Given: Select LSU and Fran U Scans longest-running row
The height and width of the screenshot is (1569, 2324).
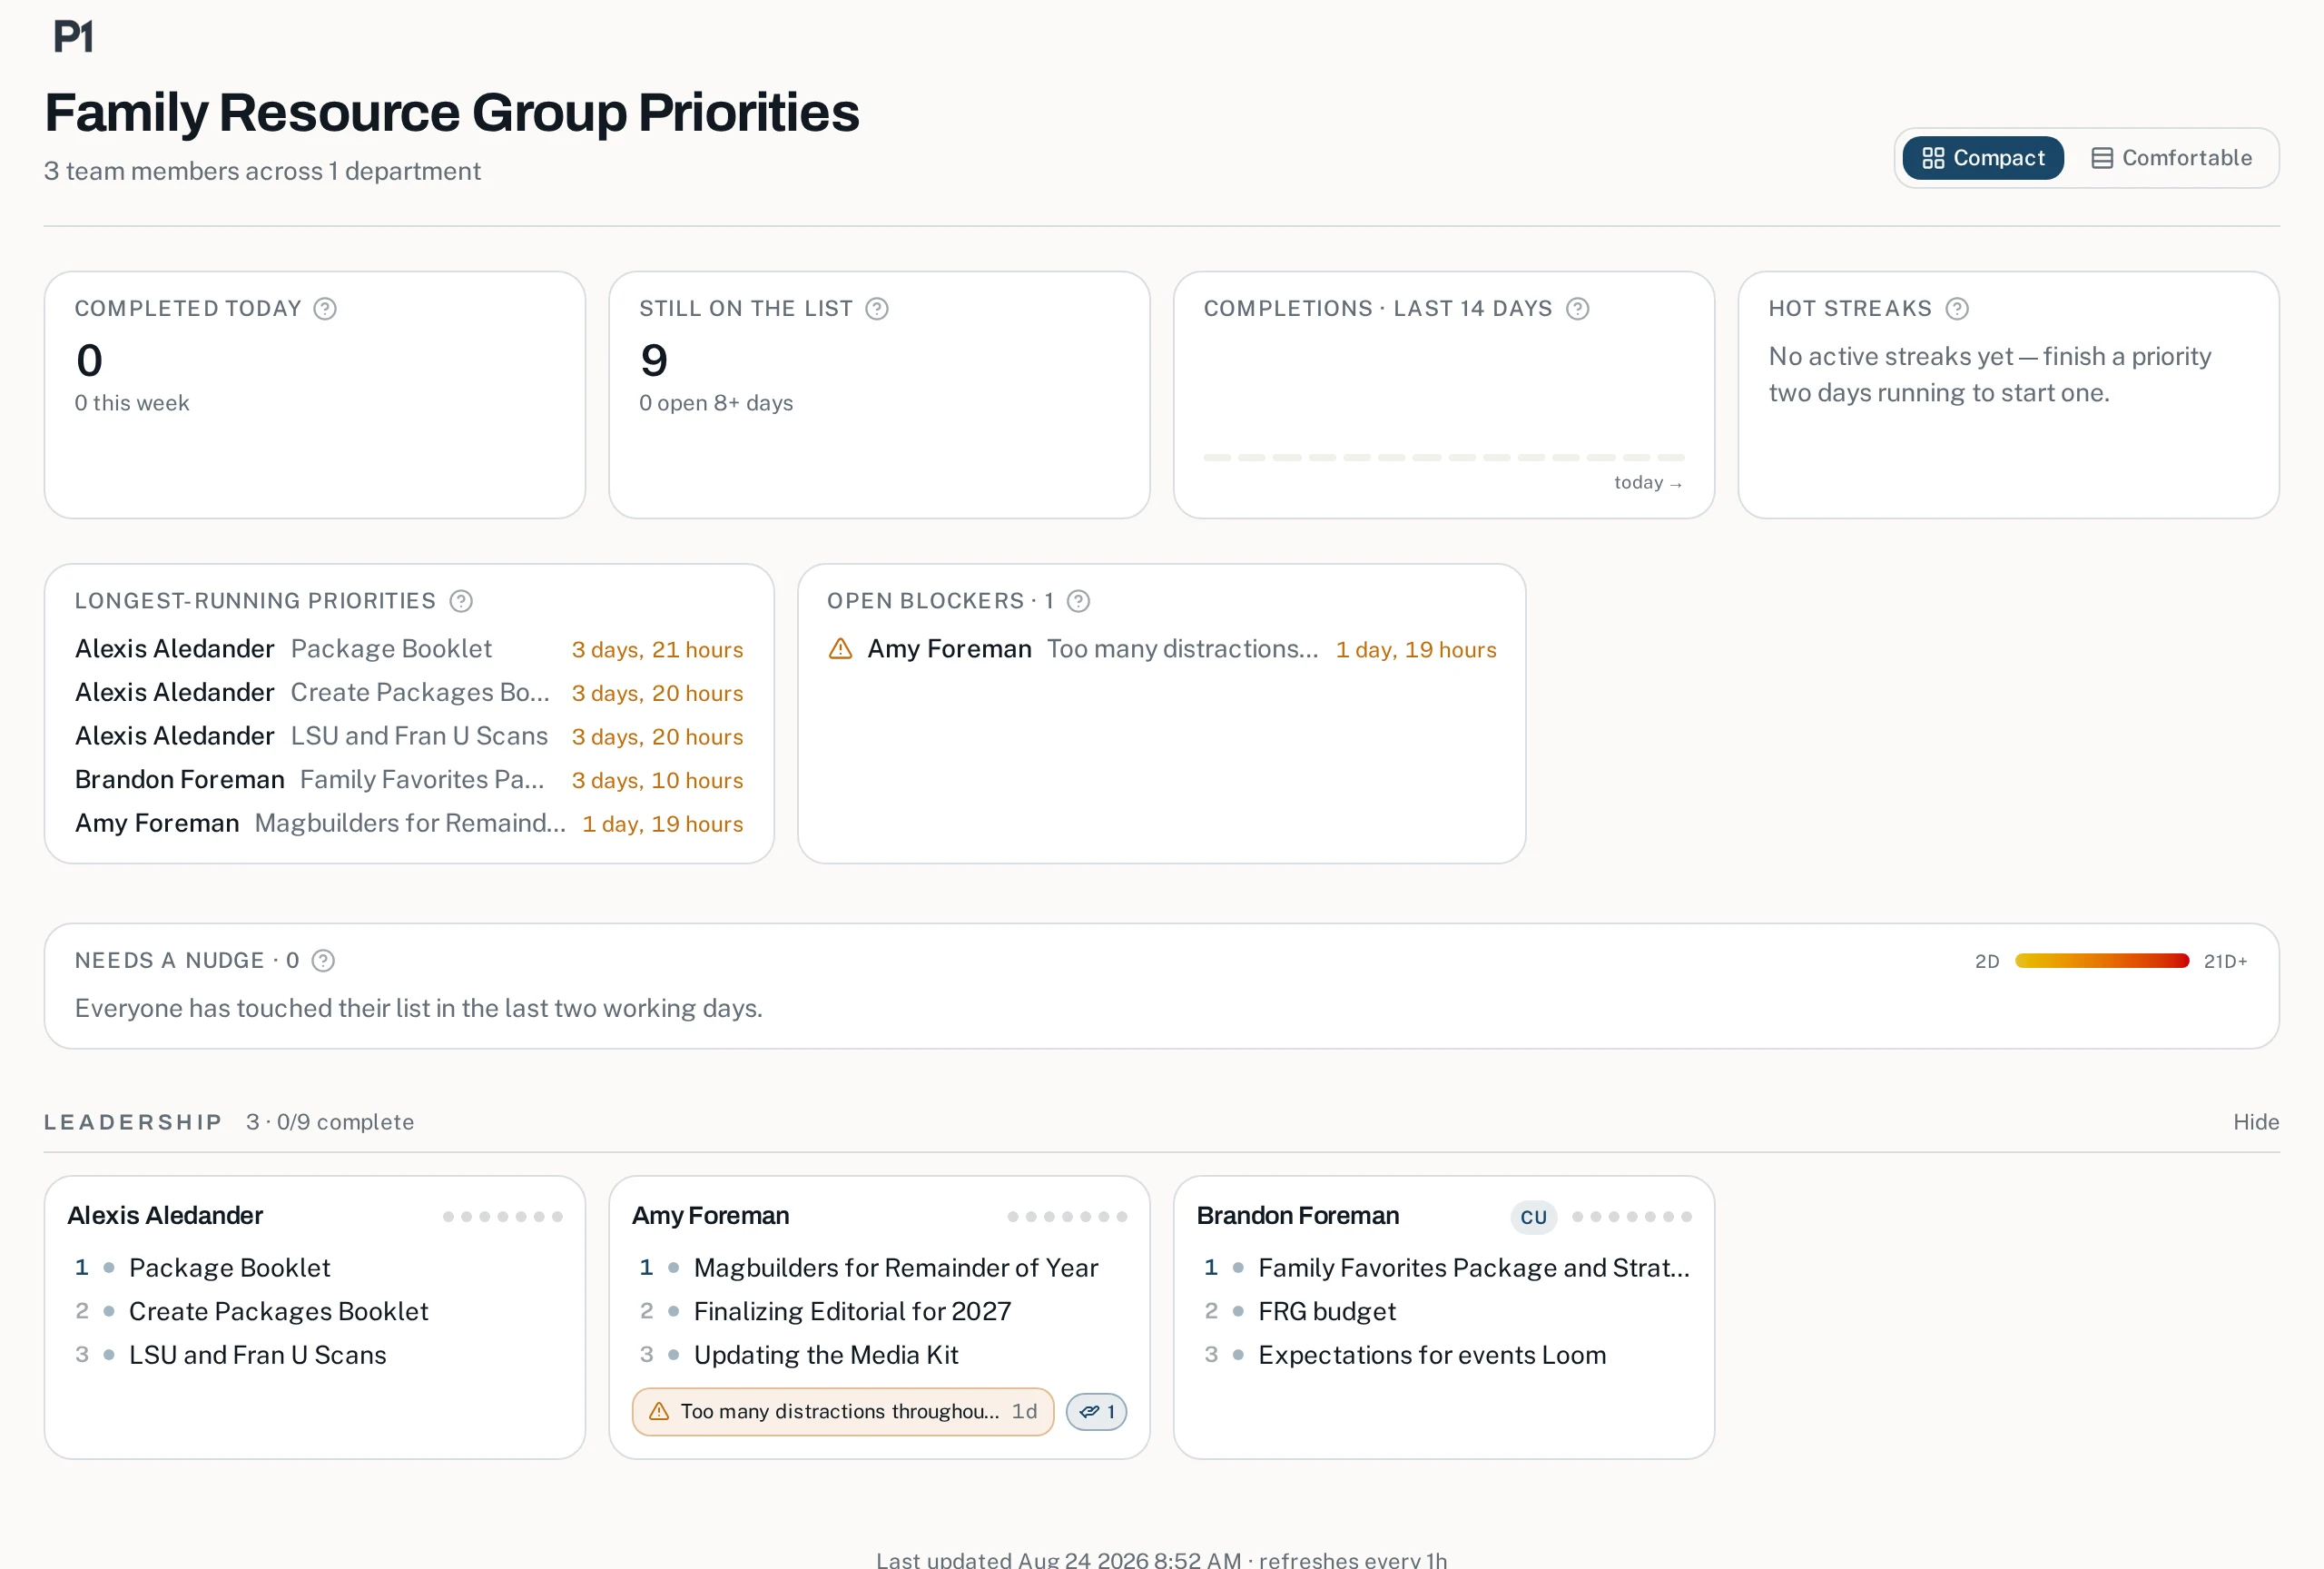Looking at the screenshot, I should point(409,737).
